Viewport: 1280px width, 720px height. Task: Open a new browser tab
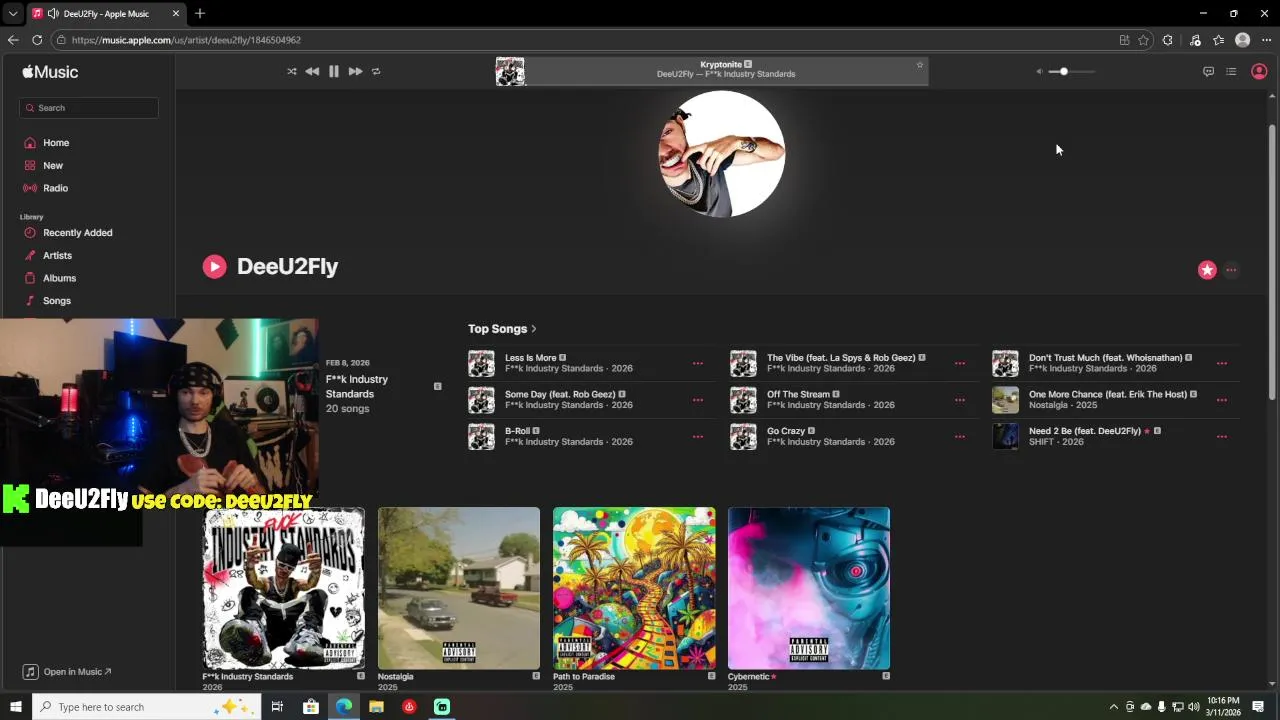point(200,14)
